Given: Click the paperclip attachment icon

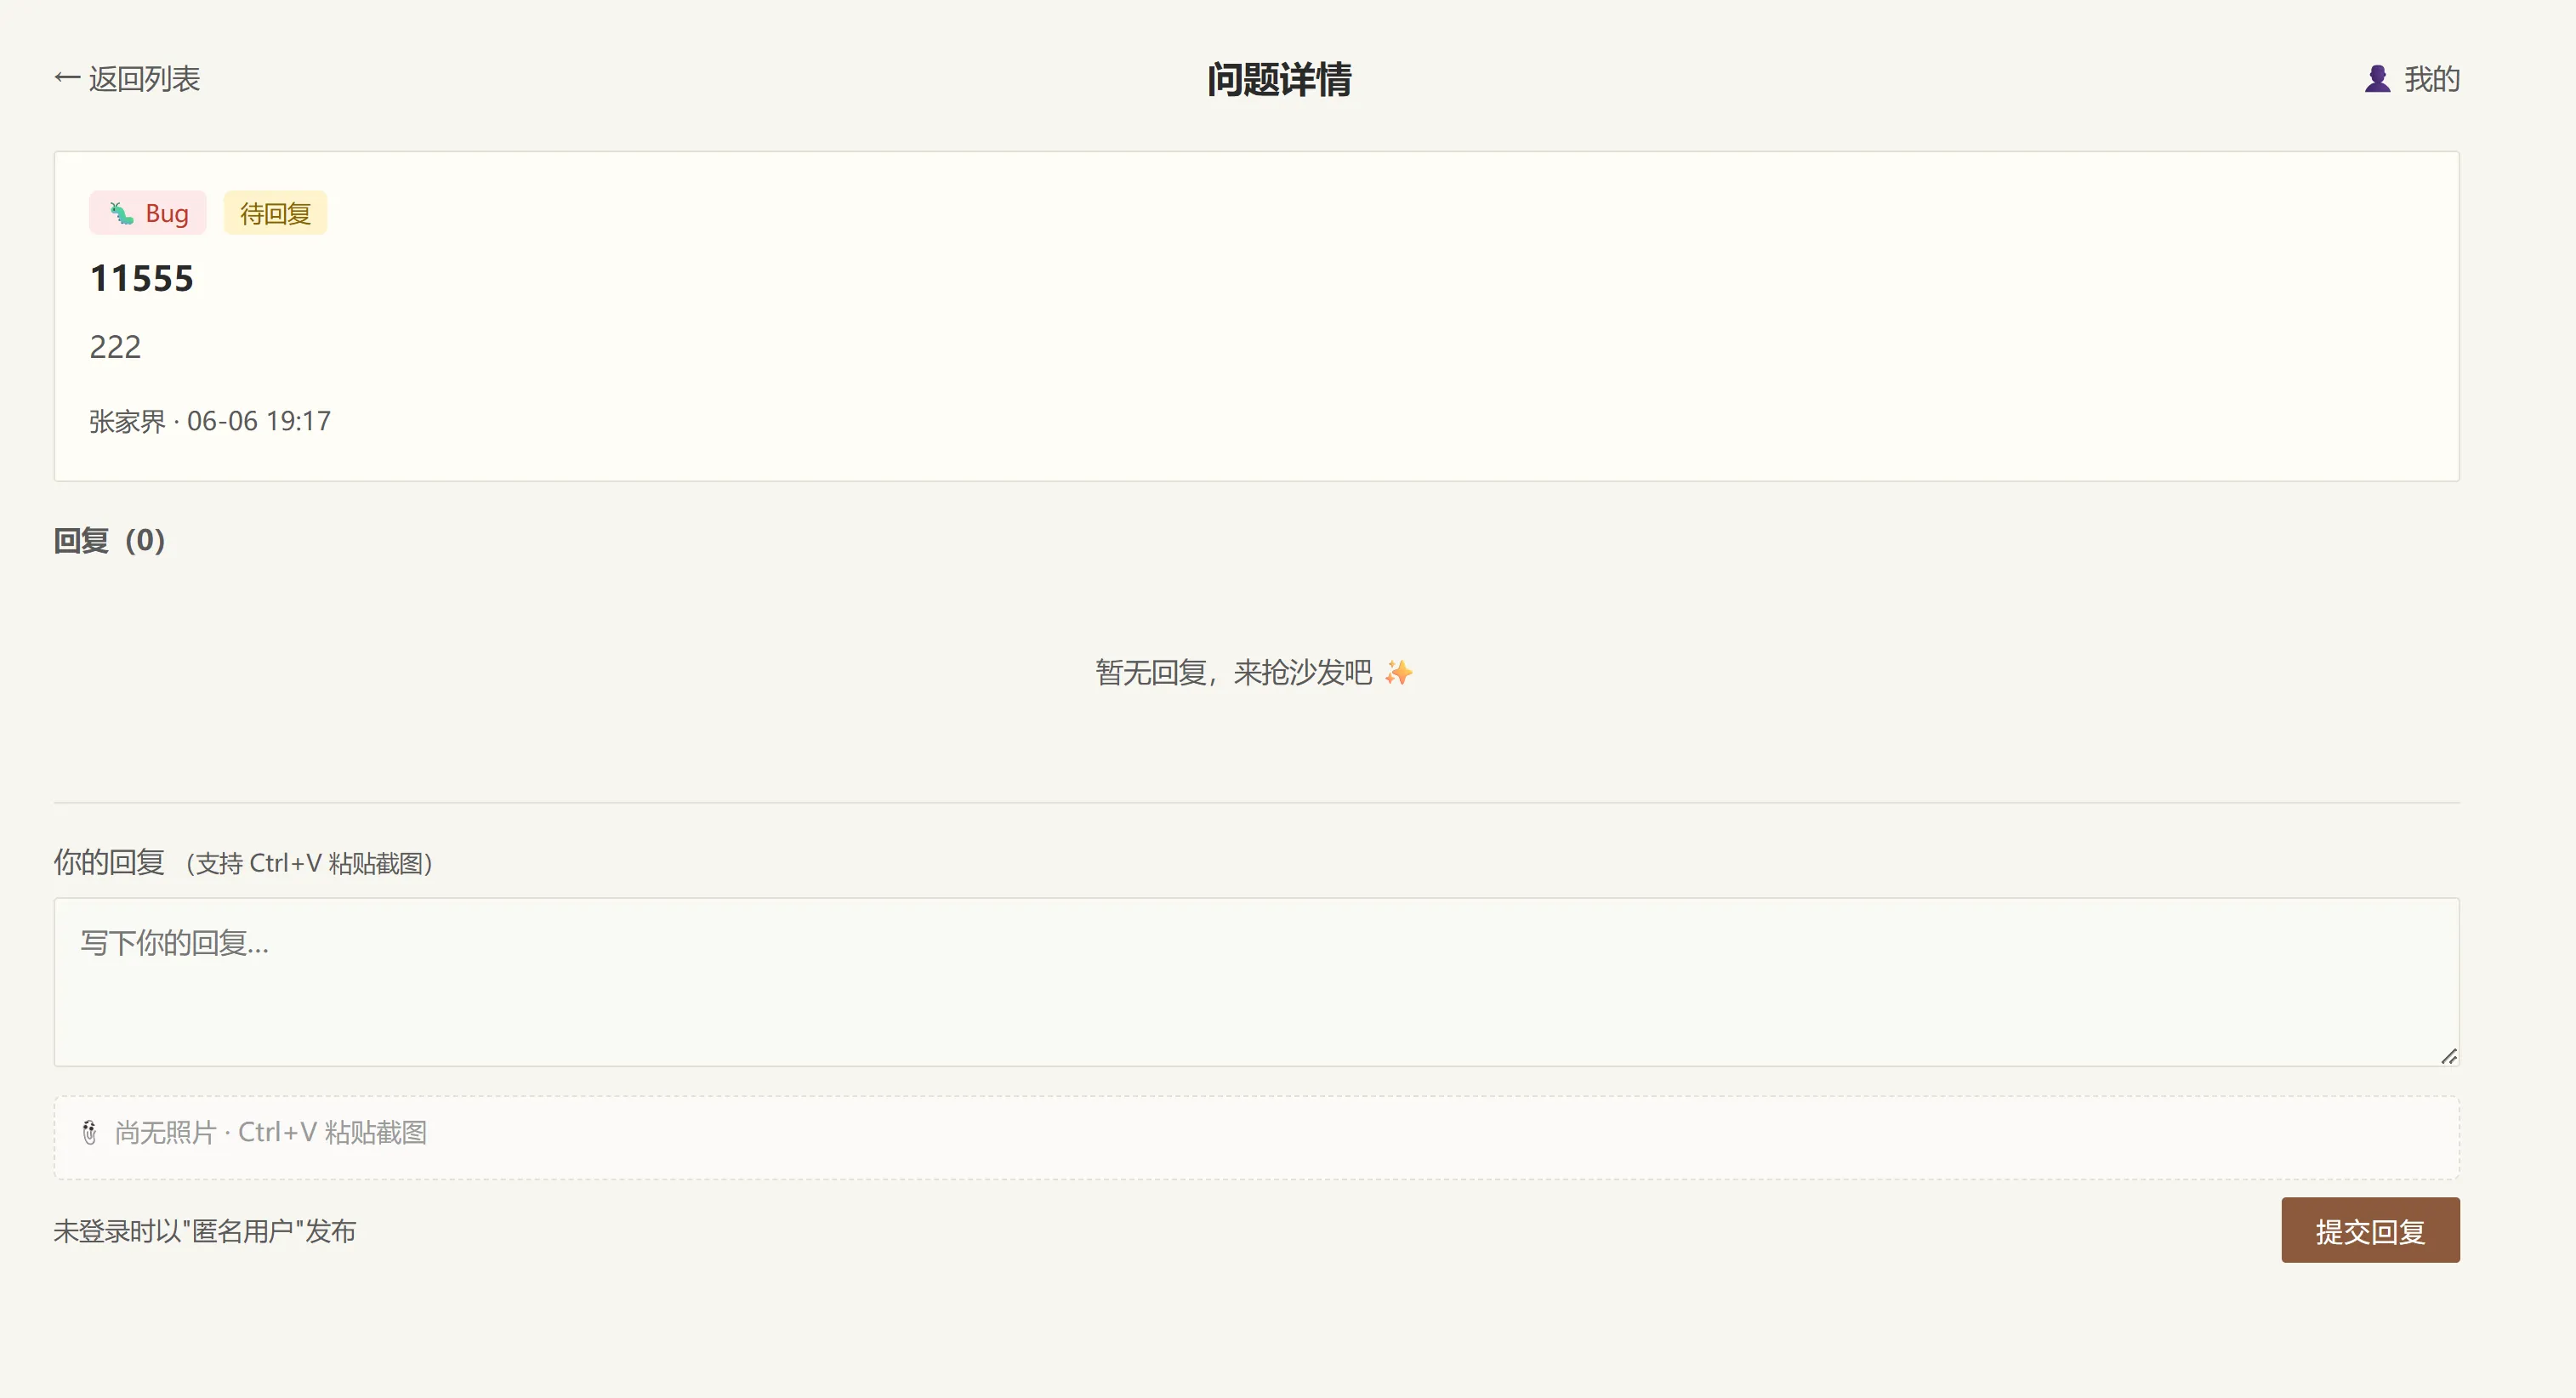Looking at the screenshot, I should [x=89, y=1132].
